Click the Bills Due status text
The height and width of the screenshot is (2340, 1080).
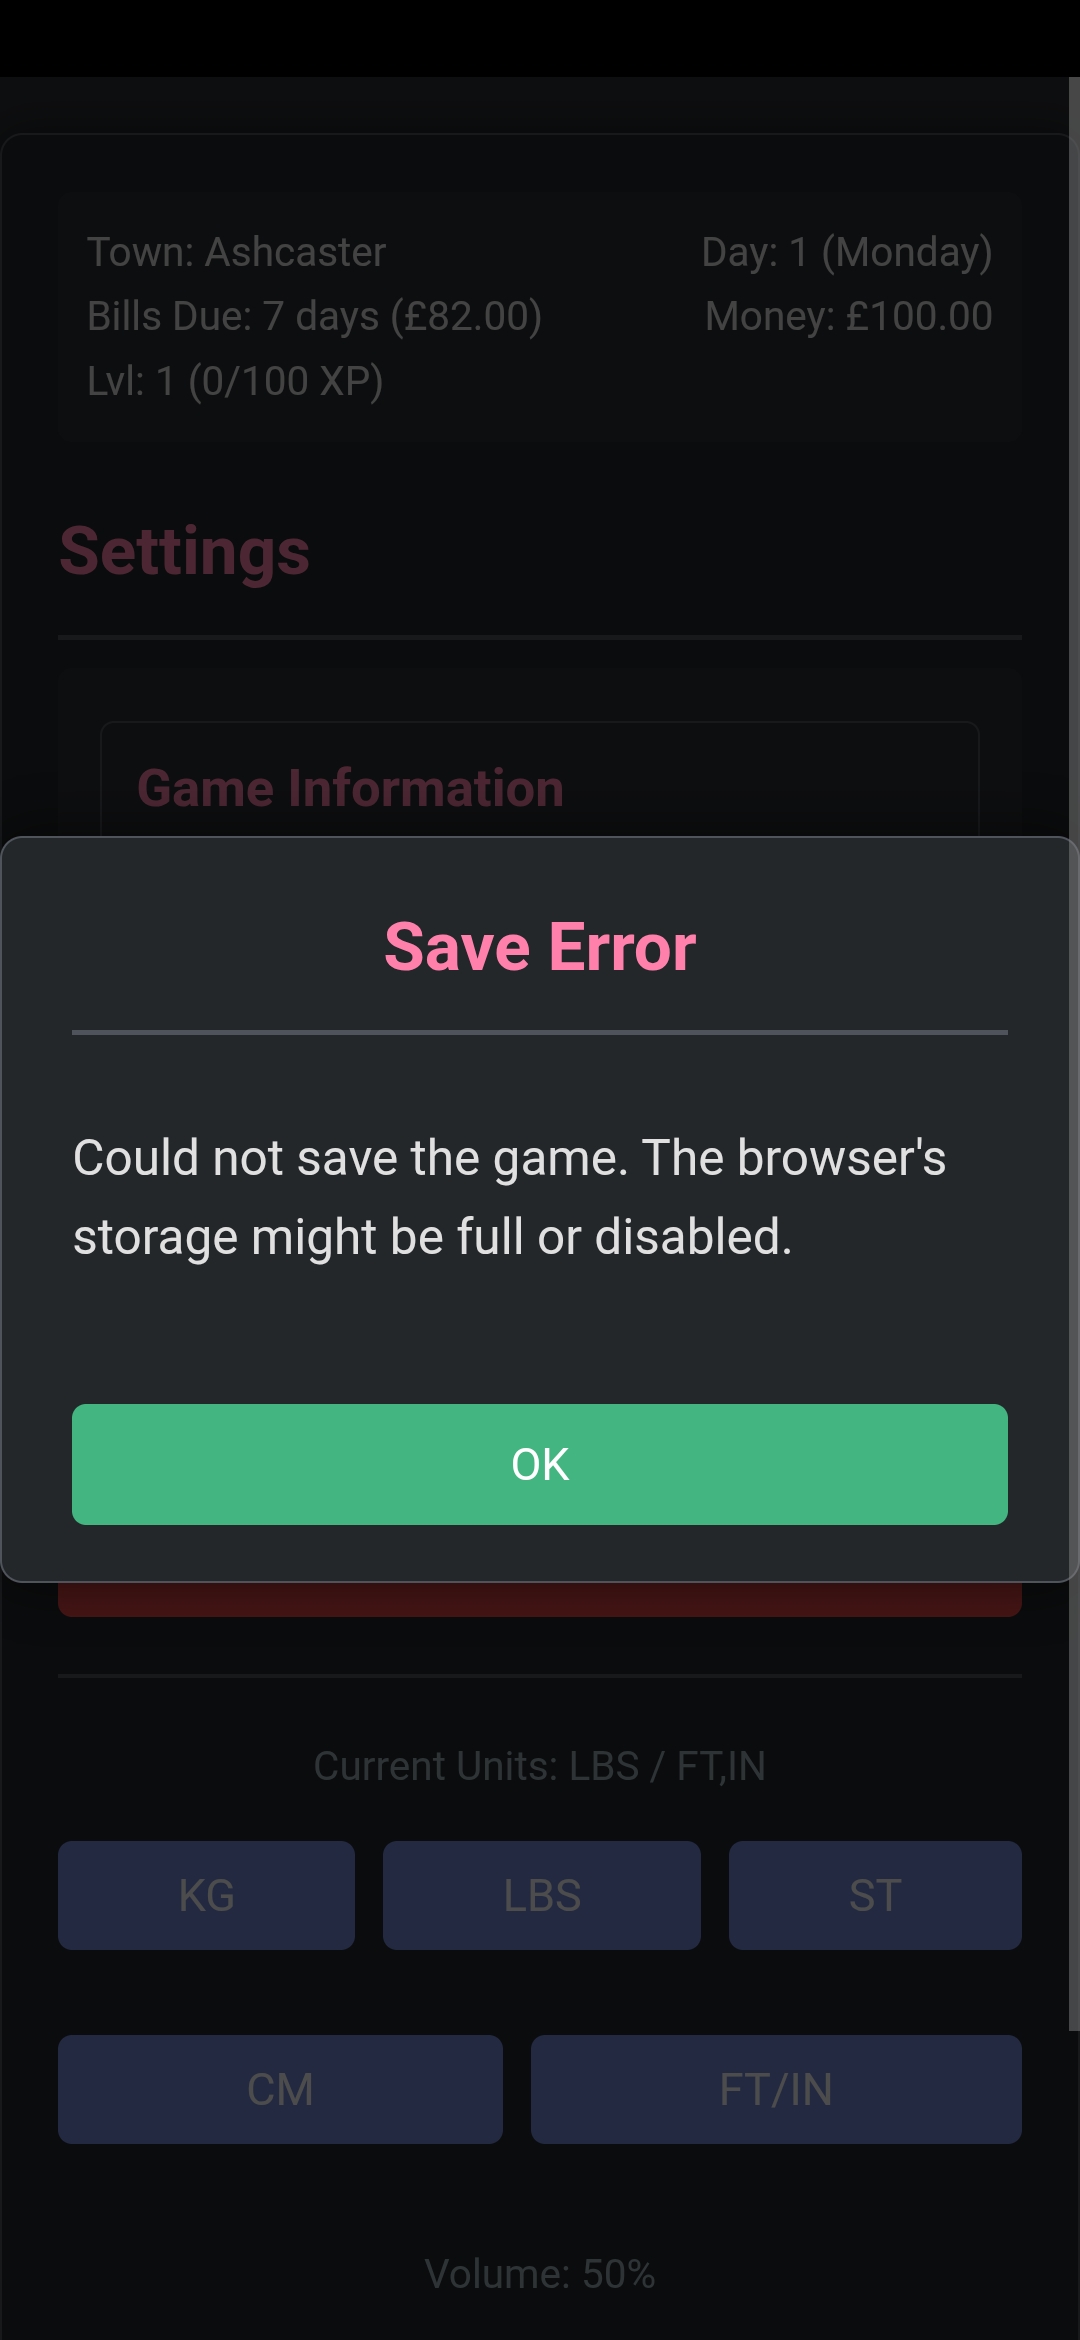coord(314,316)
